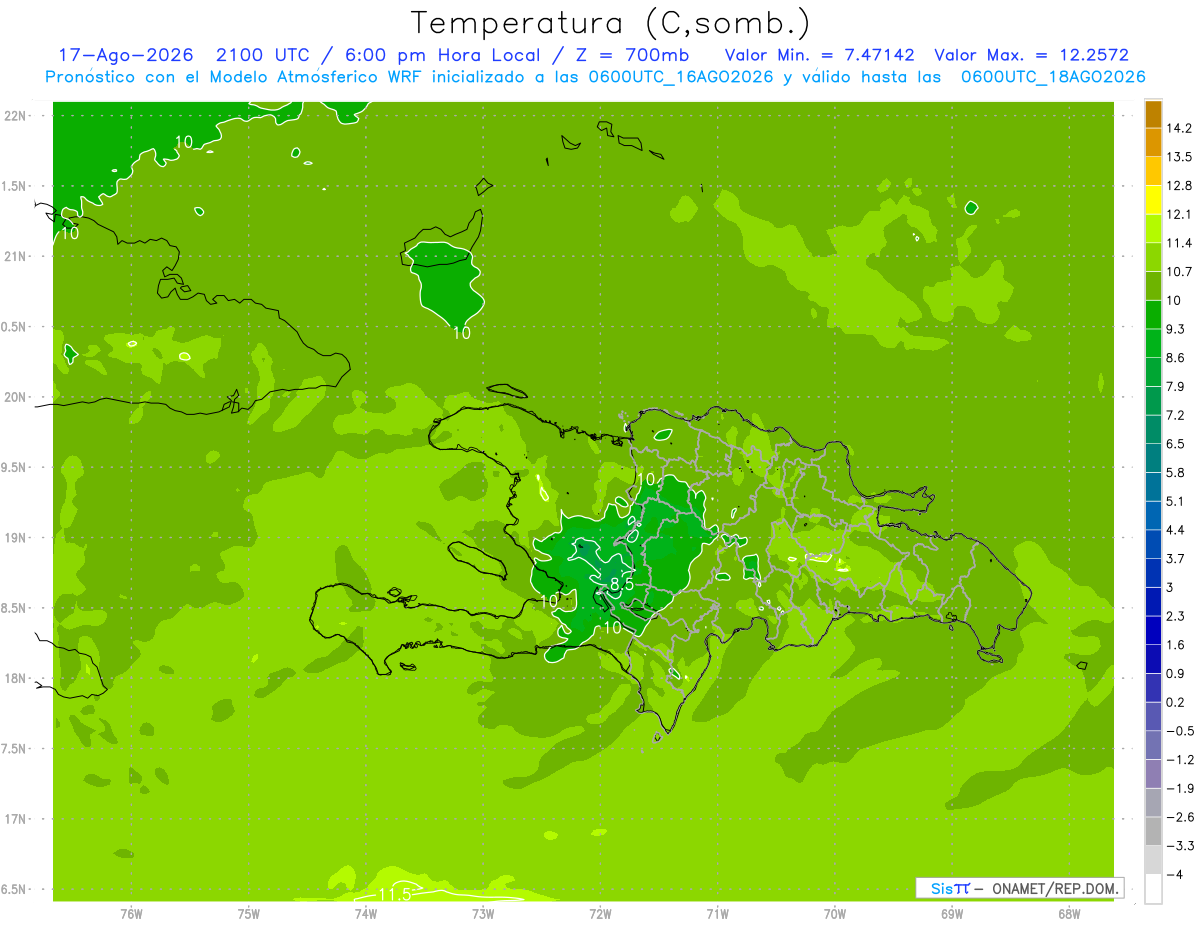Viewport: 1200px width, 927px height.
Task: Click the '-0.5' colorbar value
Action: point(1180,731)
